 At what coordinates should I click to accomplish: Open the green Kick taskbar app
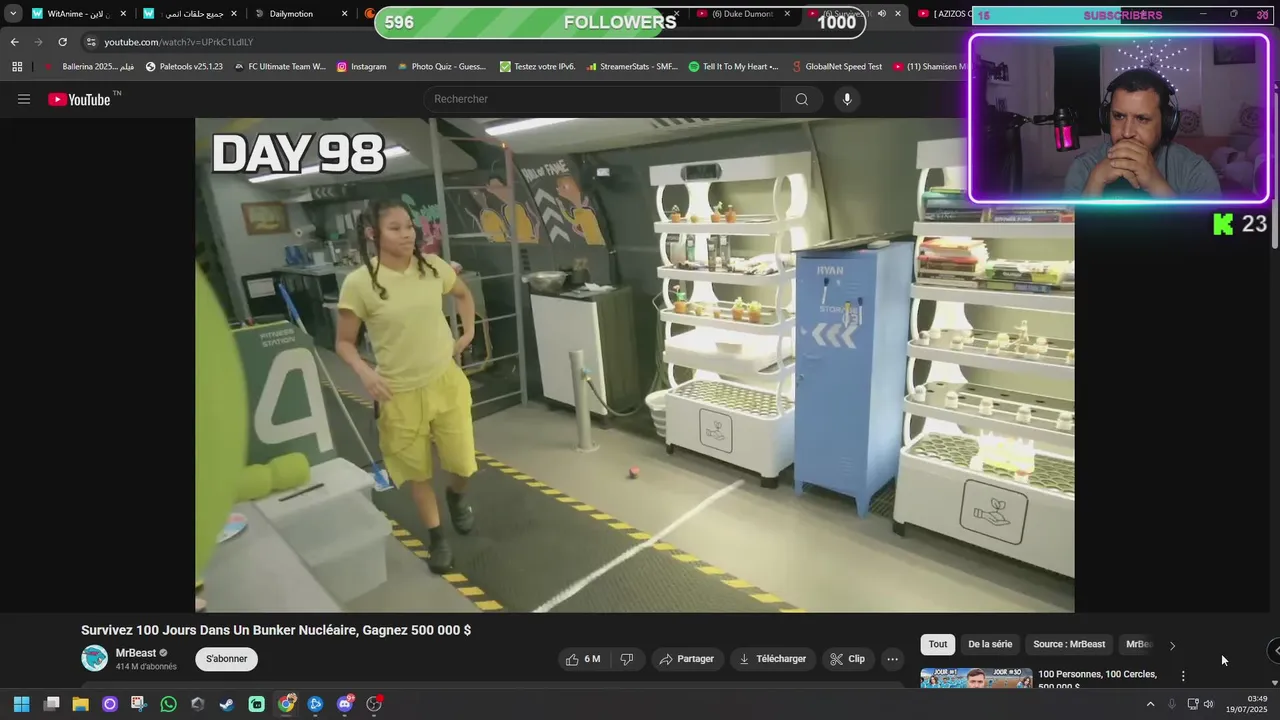(257, 704)
